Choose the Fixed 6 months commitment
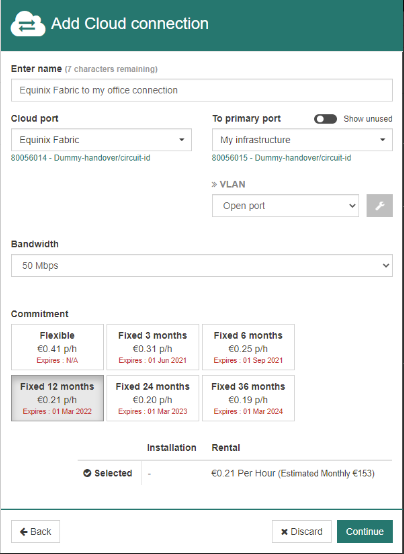 coord(248,347)
